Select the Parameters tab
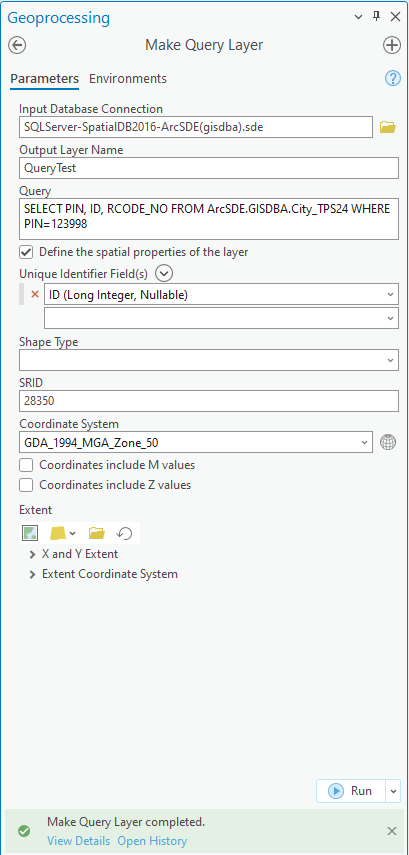This screenshot has height=855, width=409. click(45, 79)
